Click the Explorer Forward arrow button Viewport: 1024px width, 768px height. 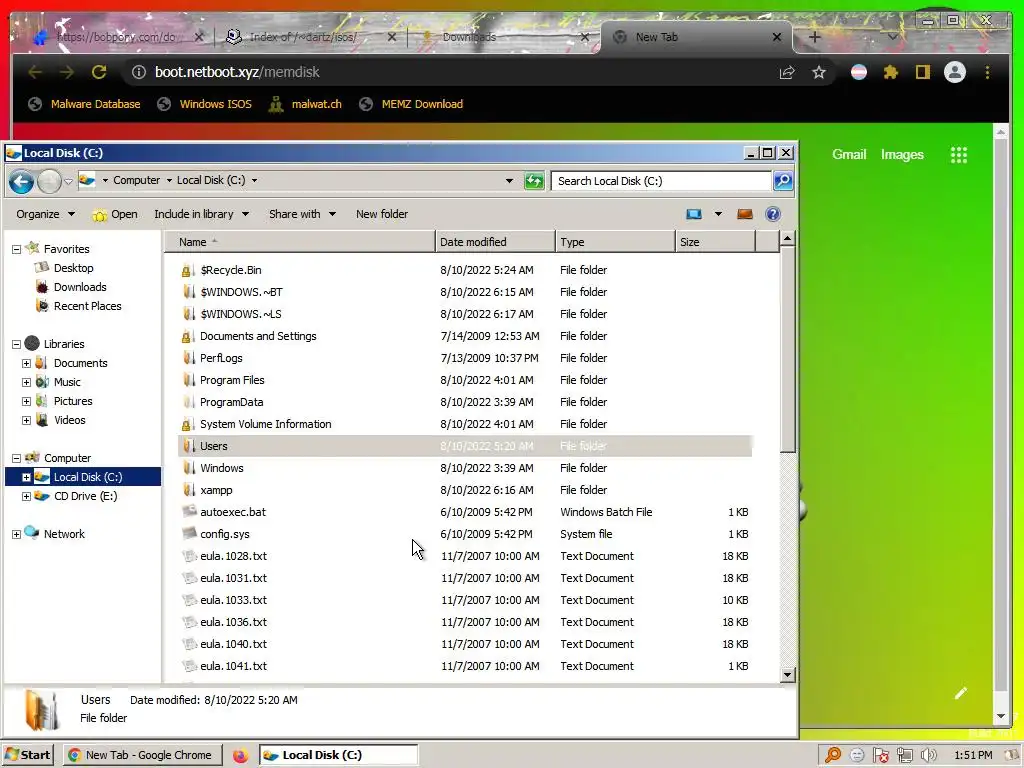click(x=49, y=181)
